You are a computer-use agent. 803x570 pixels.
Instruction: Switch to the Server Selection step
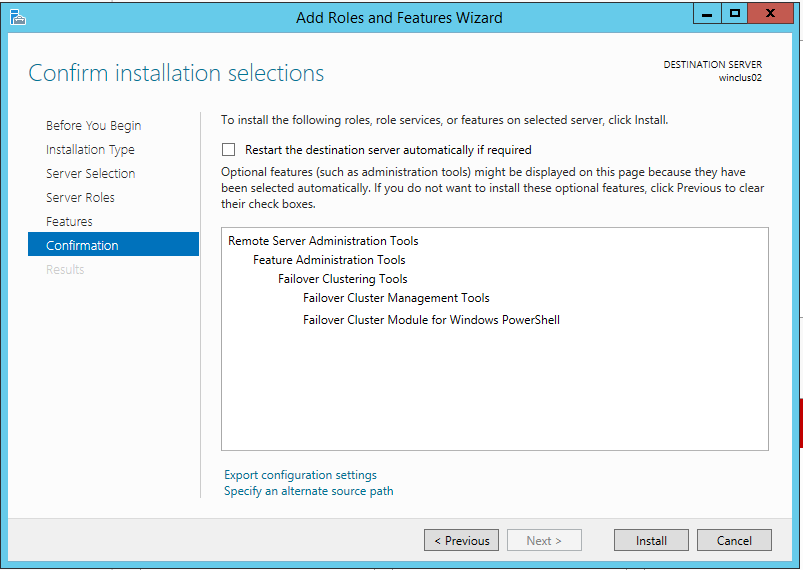tap(90, 174)
